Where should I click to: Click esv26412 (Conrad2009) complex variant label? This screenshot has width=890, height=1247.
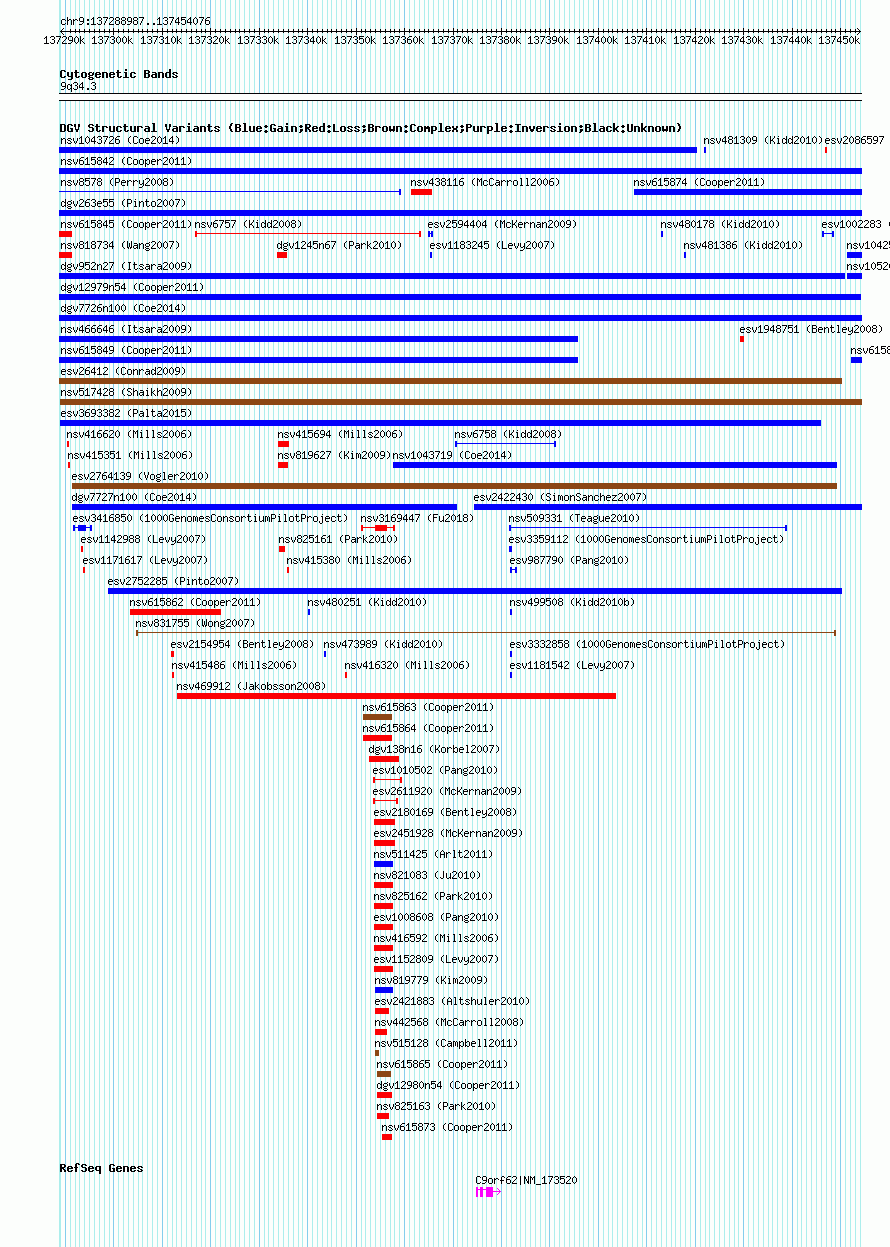(122, 371)
